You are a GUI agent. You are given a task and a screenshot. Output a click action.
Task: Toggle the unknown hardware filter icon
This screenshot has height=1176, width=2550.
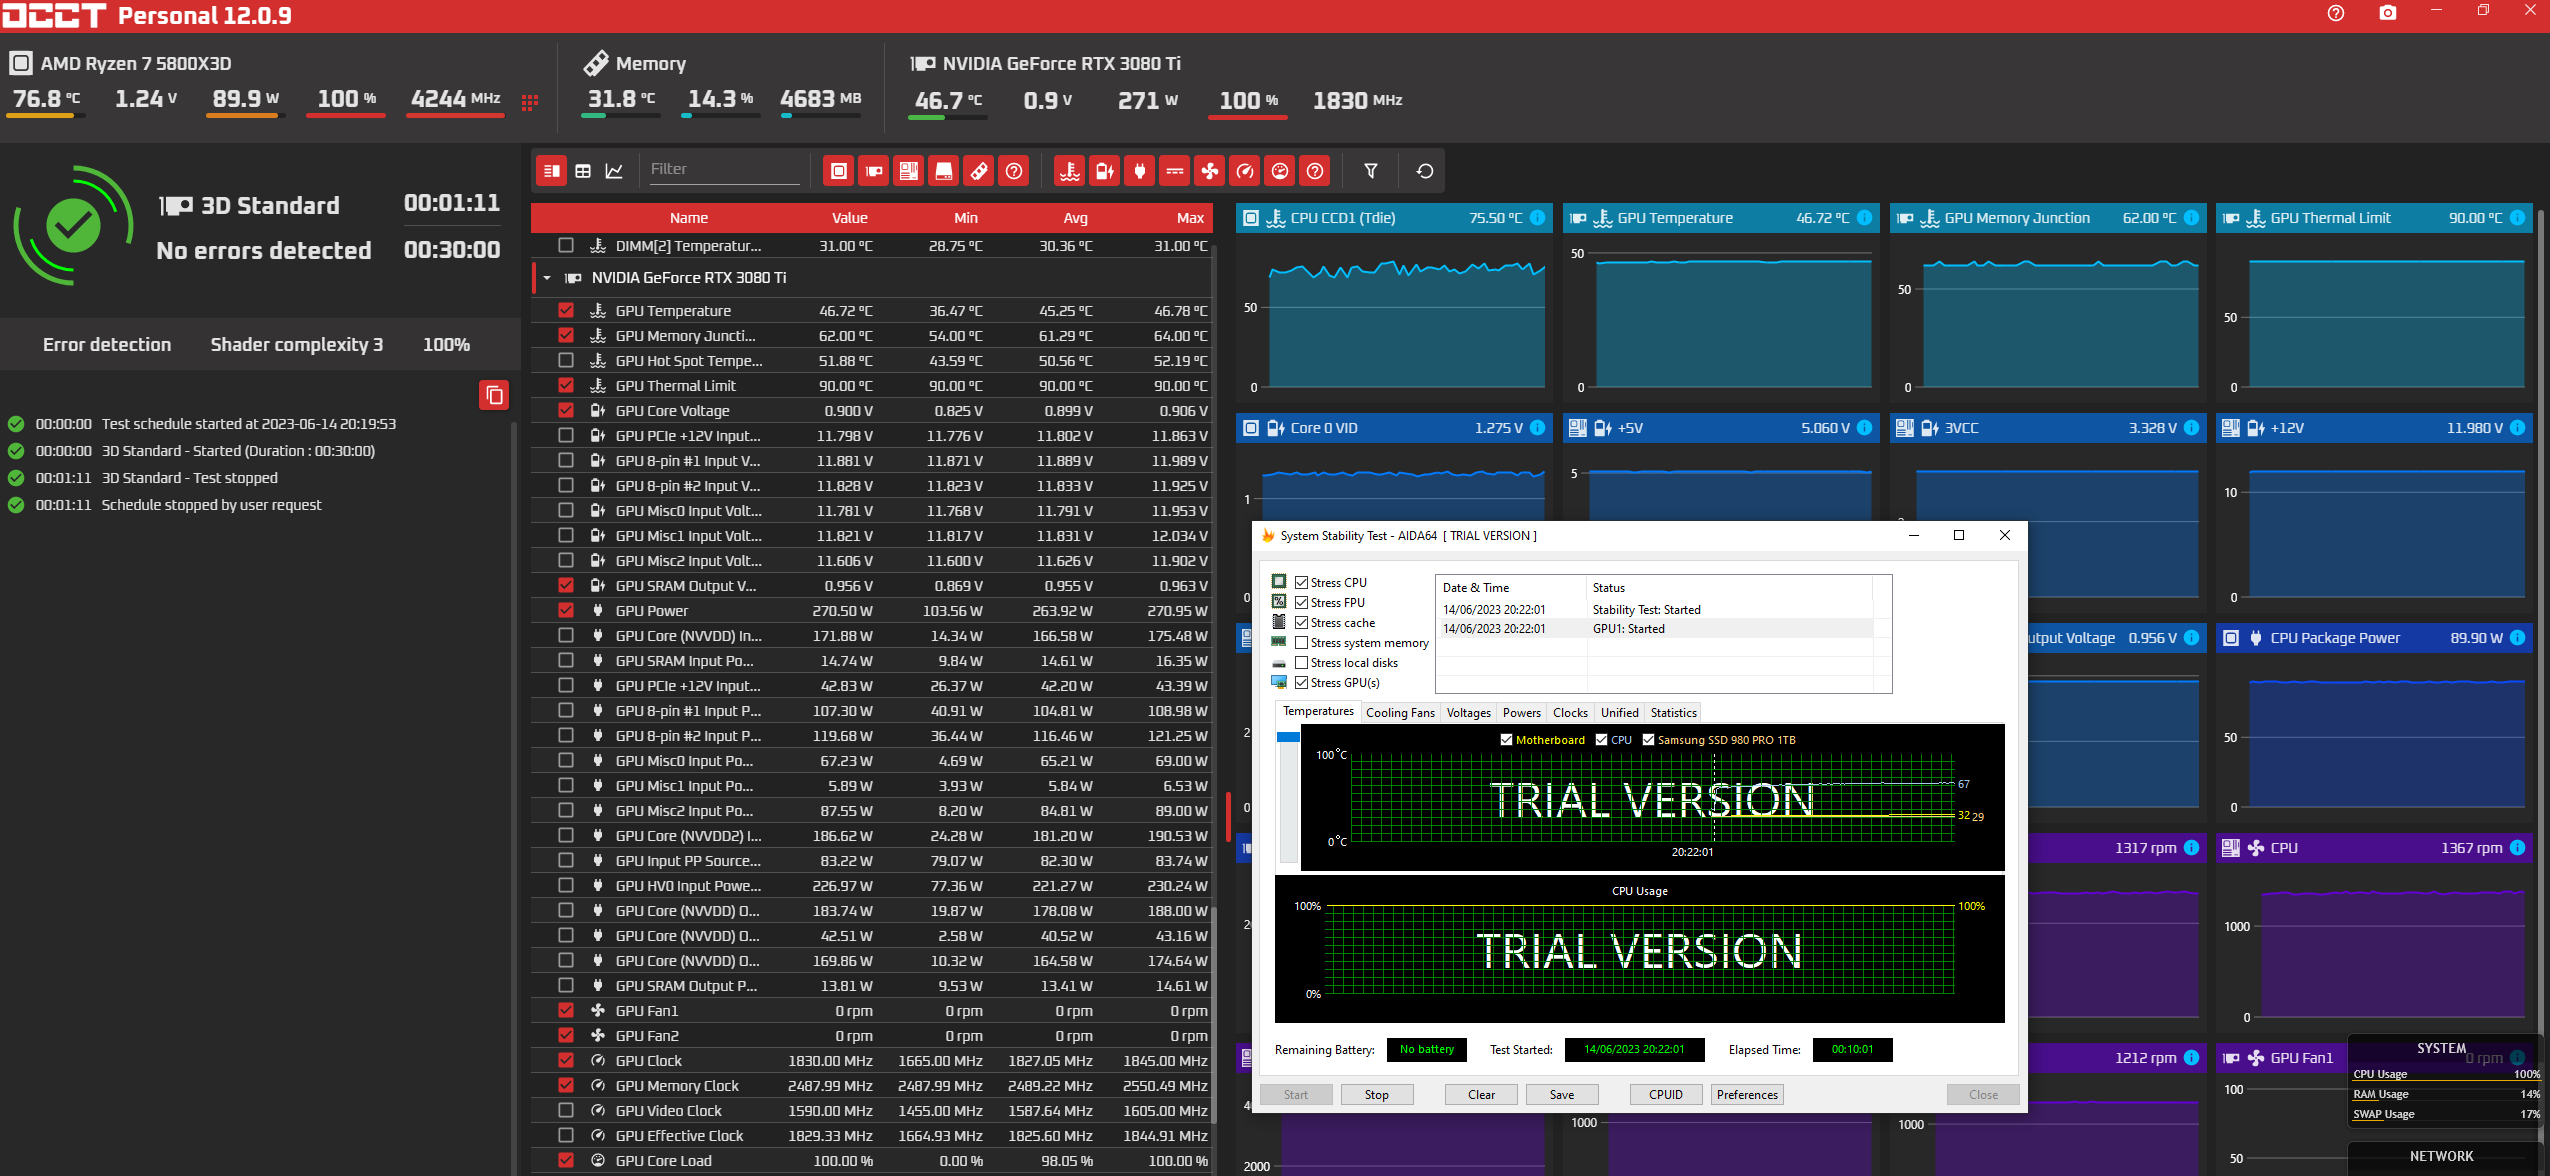click(1014, 171)
